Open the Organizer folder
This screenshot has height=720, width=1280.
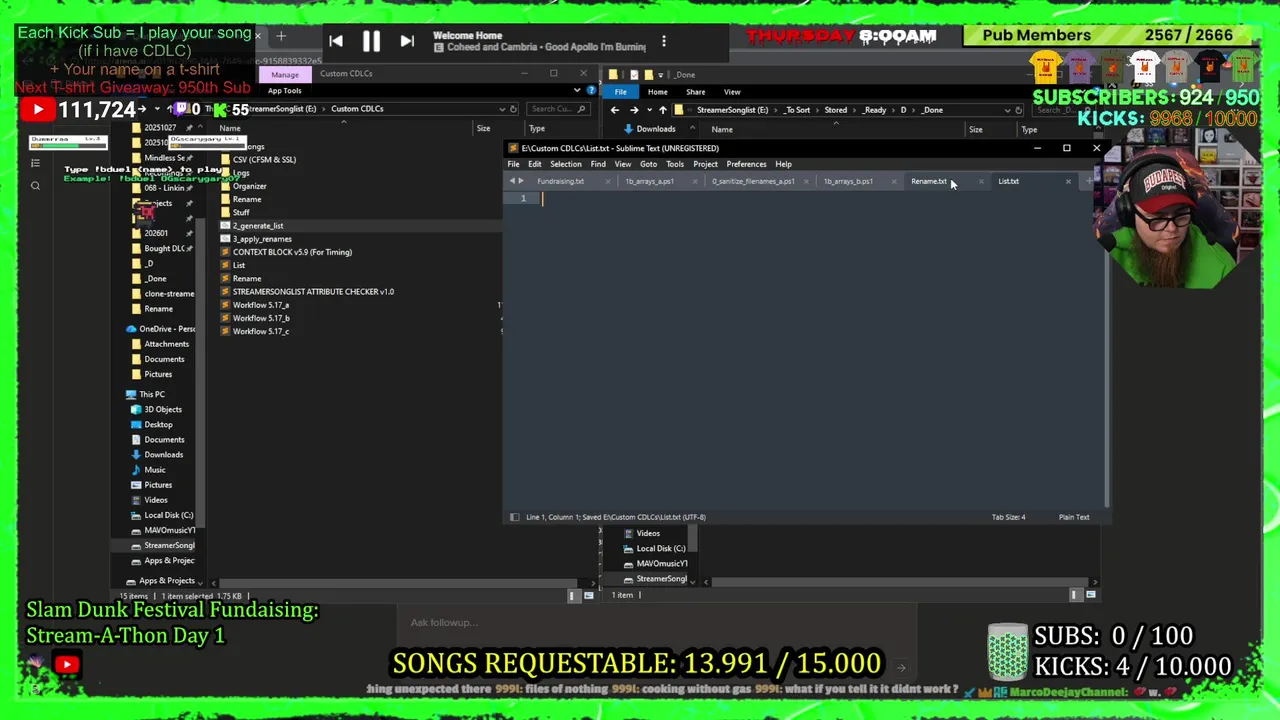point(249,186)
